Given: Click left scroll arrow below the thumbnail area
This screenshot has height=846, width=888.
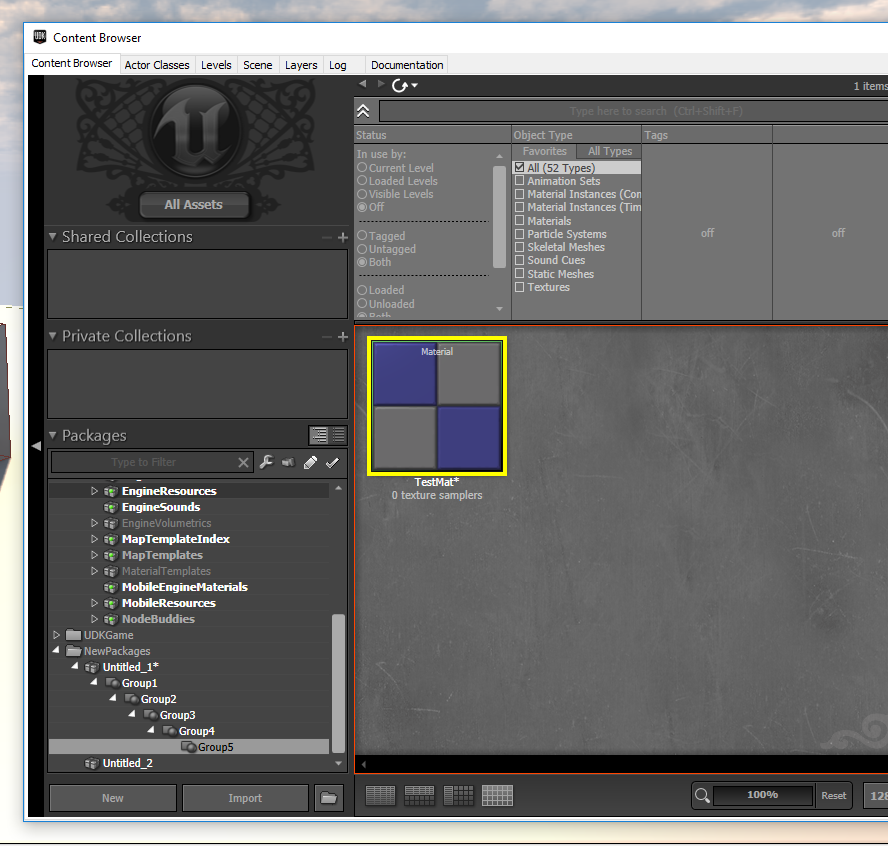Looking at the screenshot, I should click(364, 764).
